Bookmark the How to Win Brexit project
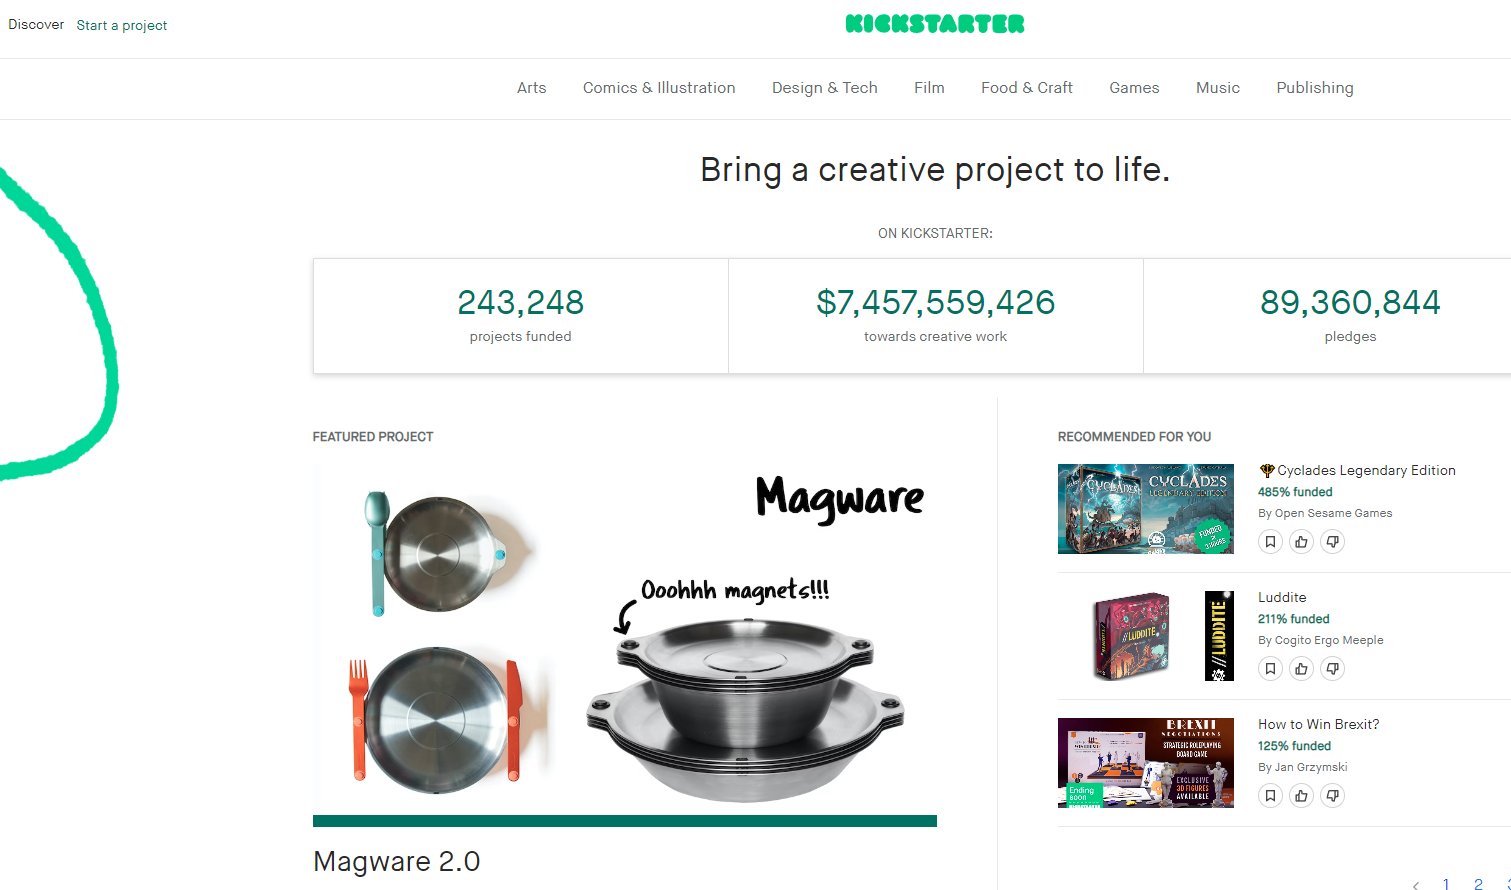The image size is (1511, 890). [1270, 796]
